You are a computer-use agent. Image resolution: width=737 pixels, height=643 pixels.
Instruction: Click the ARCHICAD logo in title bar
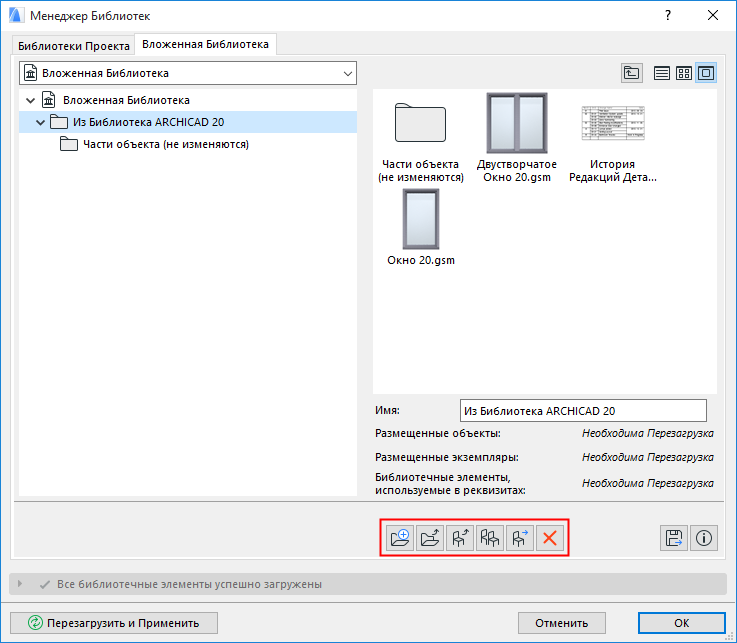pyautogui.click(x=16, y=16)
